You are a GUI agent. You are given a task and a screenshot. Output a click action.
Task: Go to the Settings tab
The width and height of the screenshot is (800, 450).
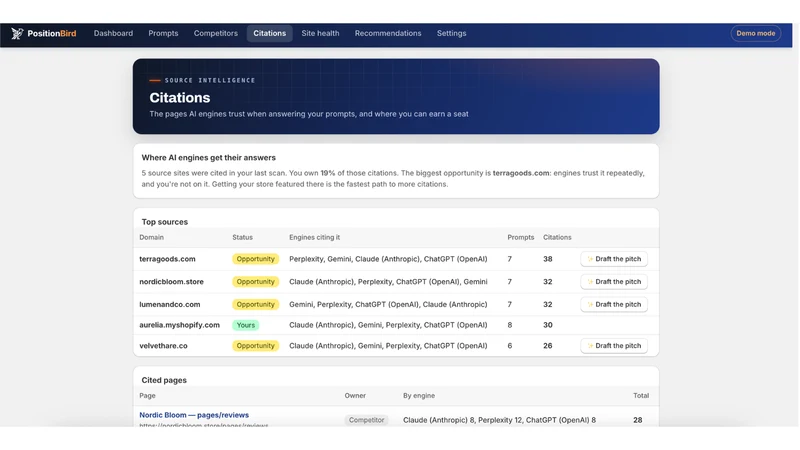[x=451, y=33]
